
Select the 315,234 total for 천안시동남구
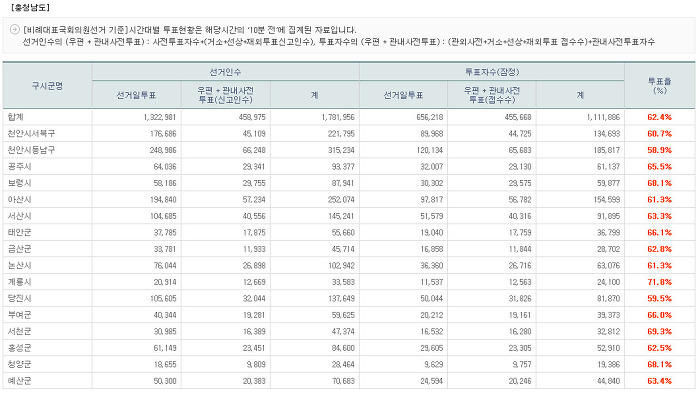point(341,150)
